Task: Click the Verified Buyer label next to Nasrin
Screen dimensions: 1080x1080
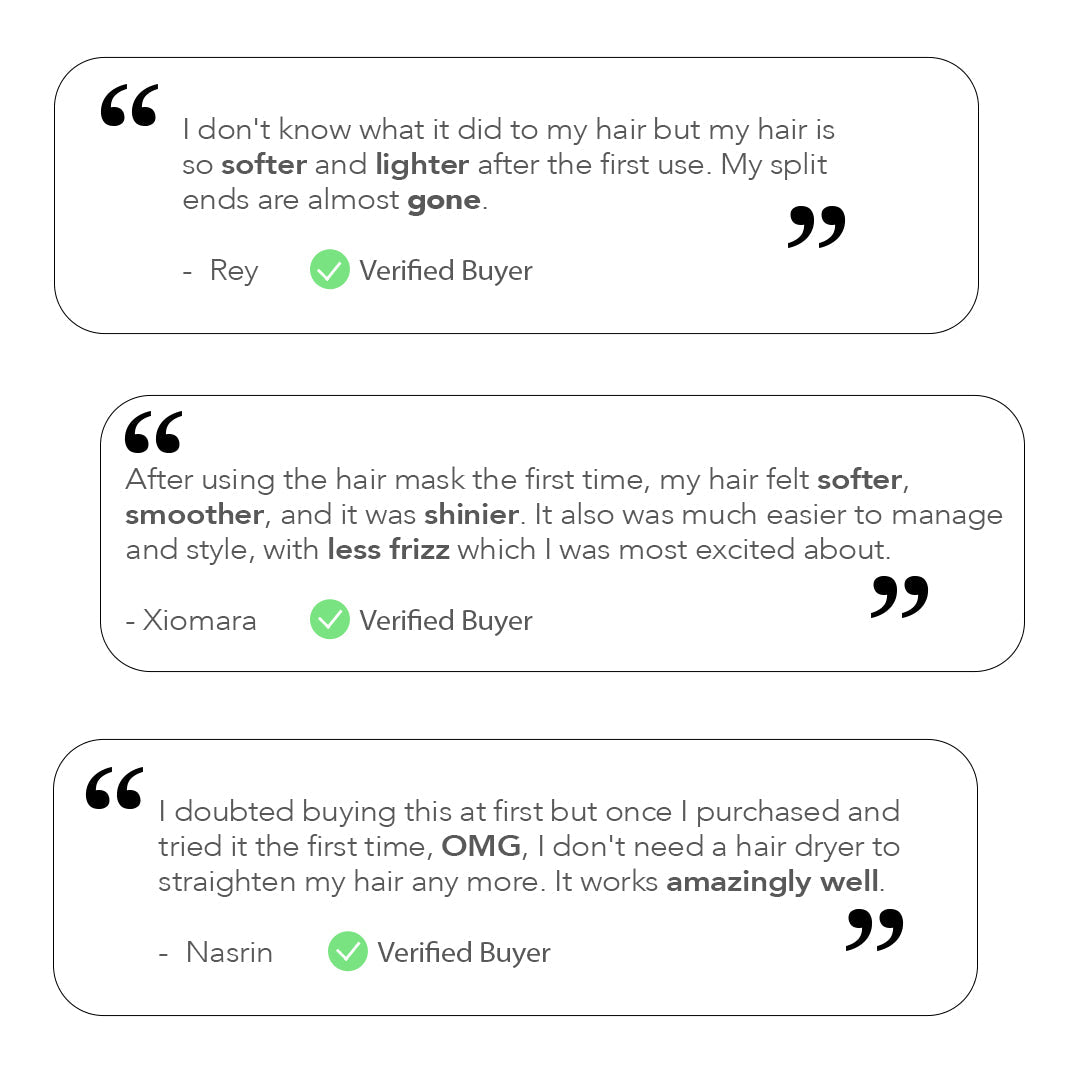Action: click(x=464, y=952)
